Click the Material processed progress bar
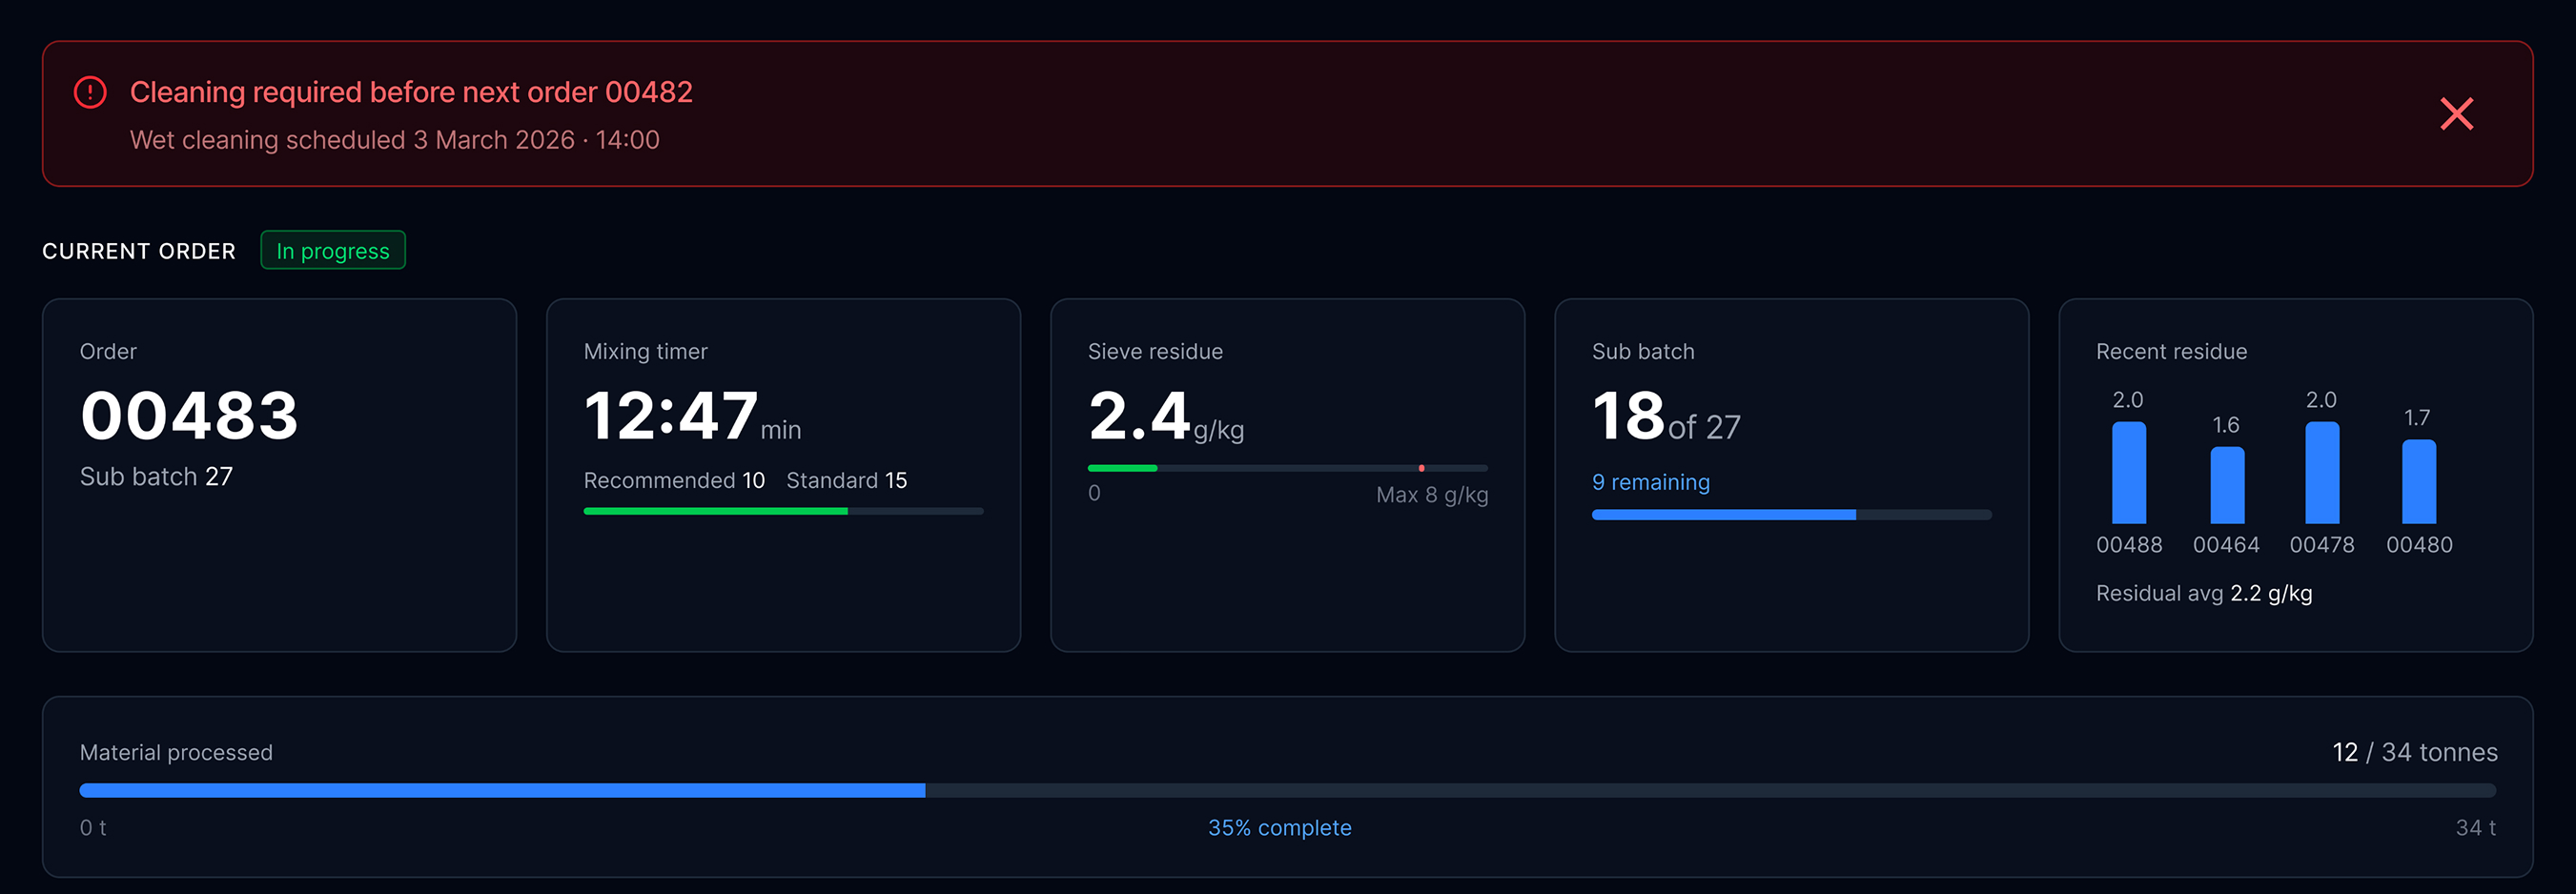This screenshot has height=894, width=2576. point(1287,790)
